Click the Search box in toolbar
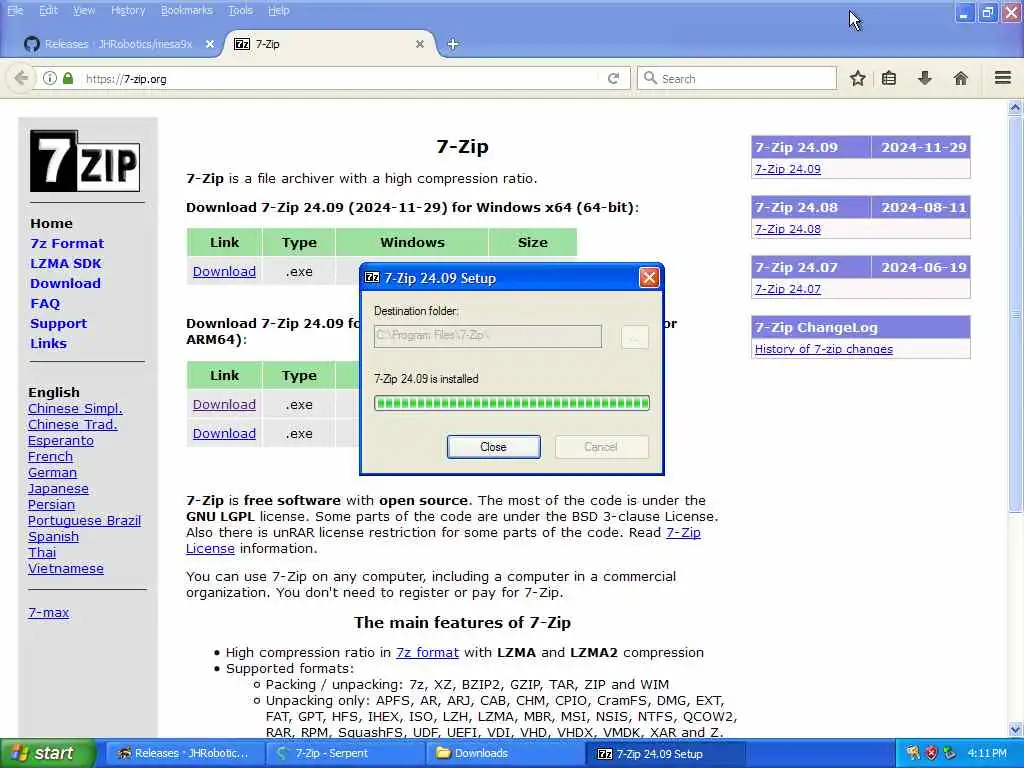Image resolution: width=1024 pixels, height=768 pixels. point(737,78)
